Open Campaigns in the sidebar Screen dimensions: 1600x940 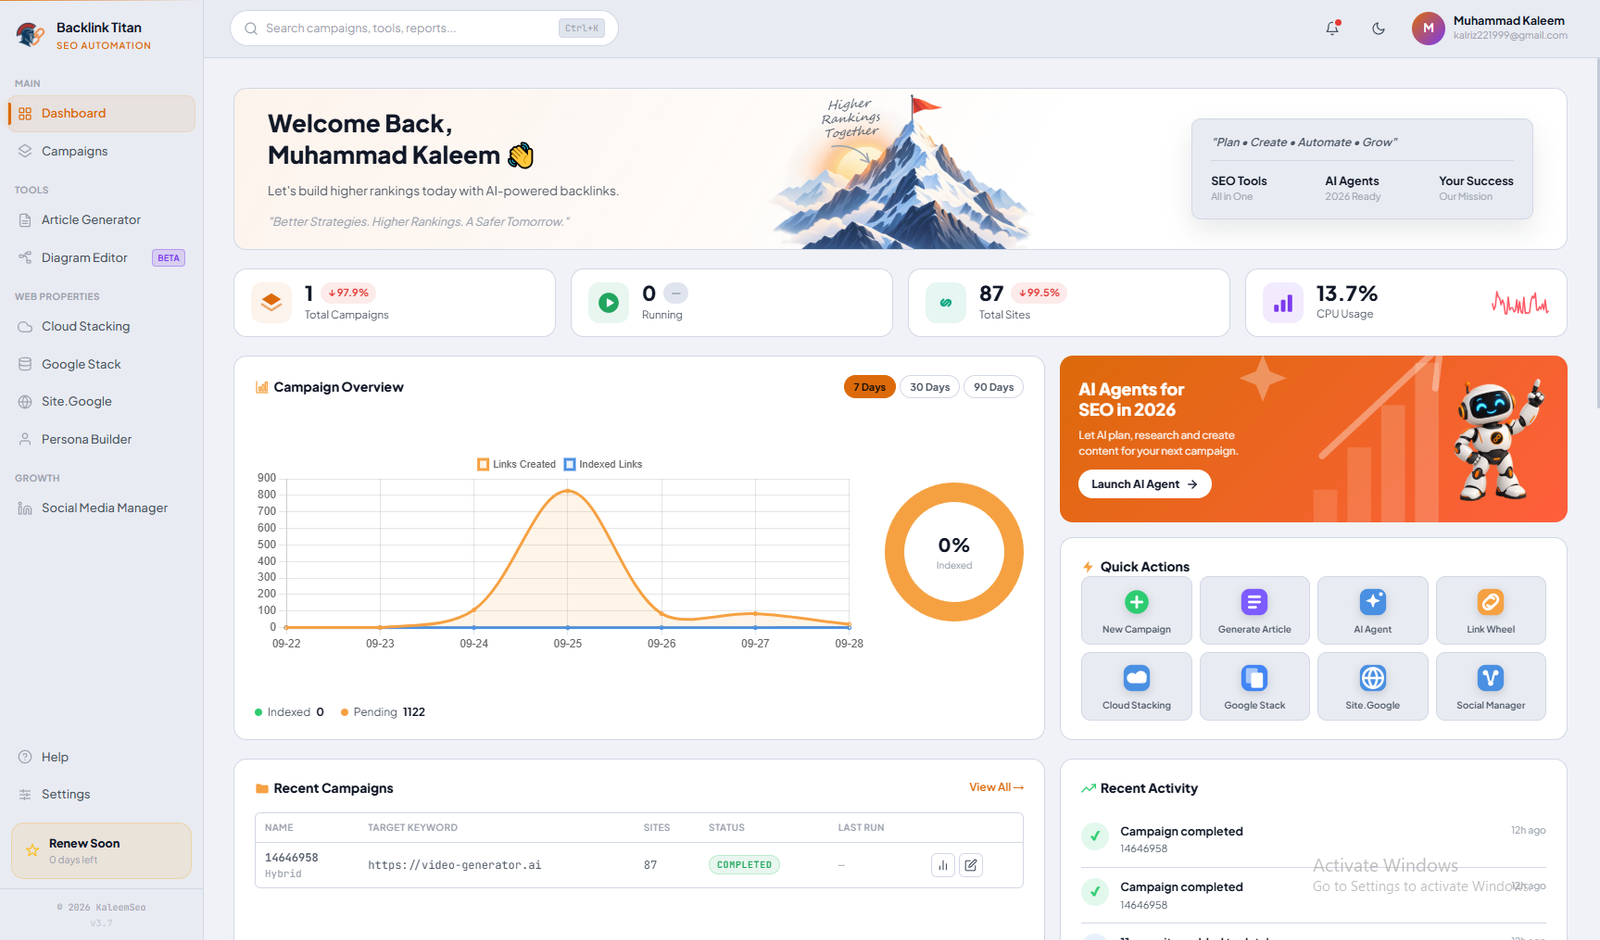point(101,151)
